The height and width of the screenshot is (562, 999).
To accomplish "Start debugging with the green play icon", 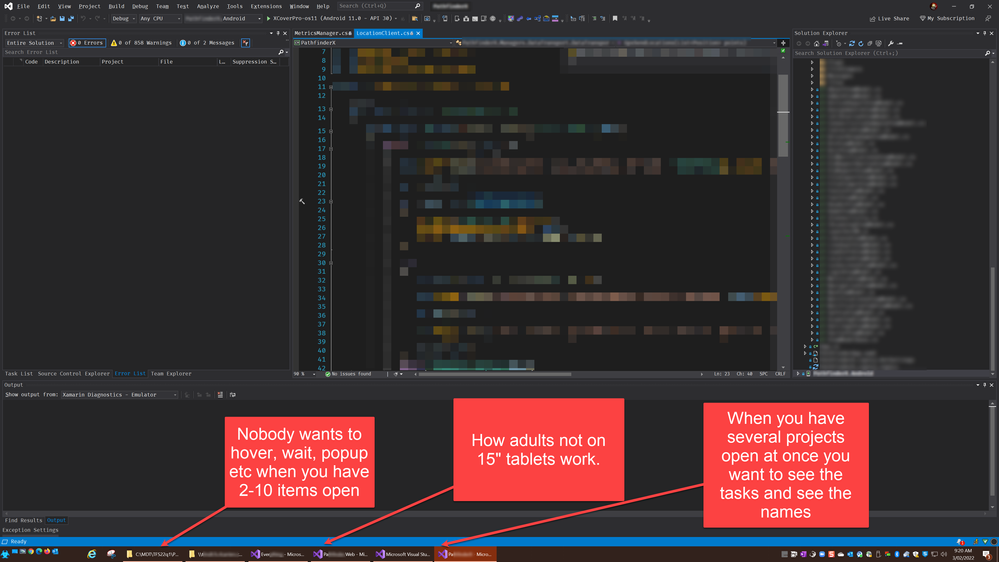I will click(269, 18).
